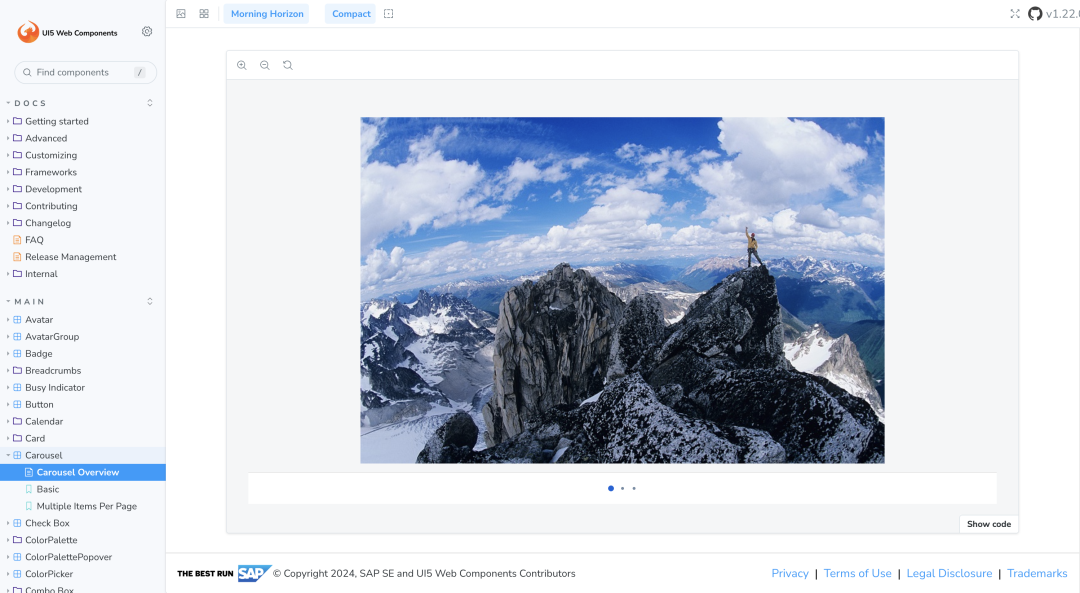Expand the Avatar component
This screenshot has height=593, width=1080.
click(x=39, y=320)
